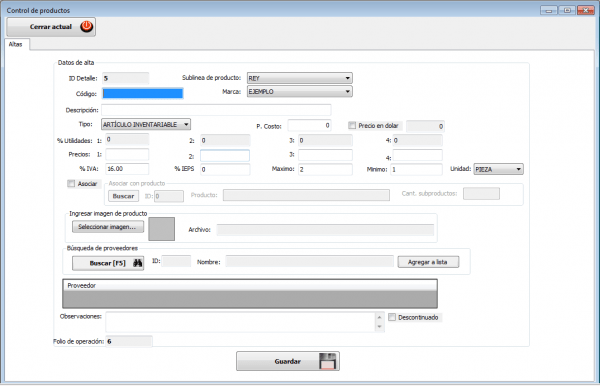Click the red power icon on Cerrar actual
This screenshot has width=600, height=386.
[x=86, y=26]
